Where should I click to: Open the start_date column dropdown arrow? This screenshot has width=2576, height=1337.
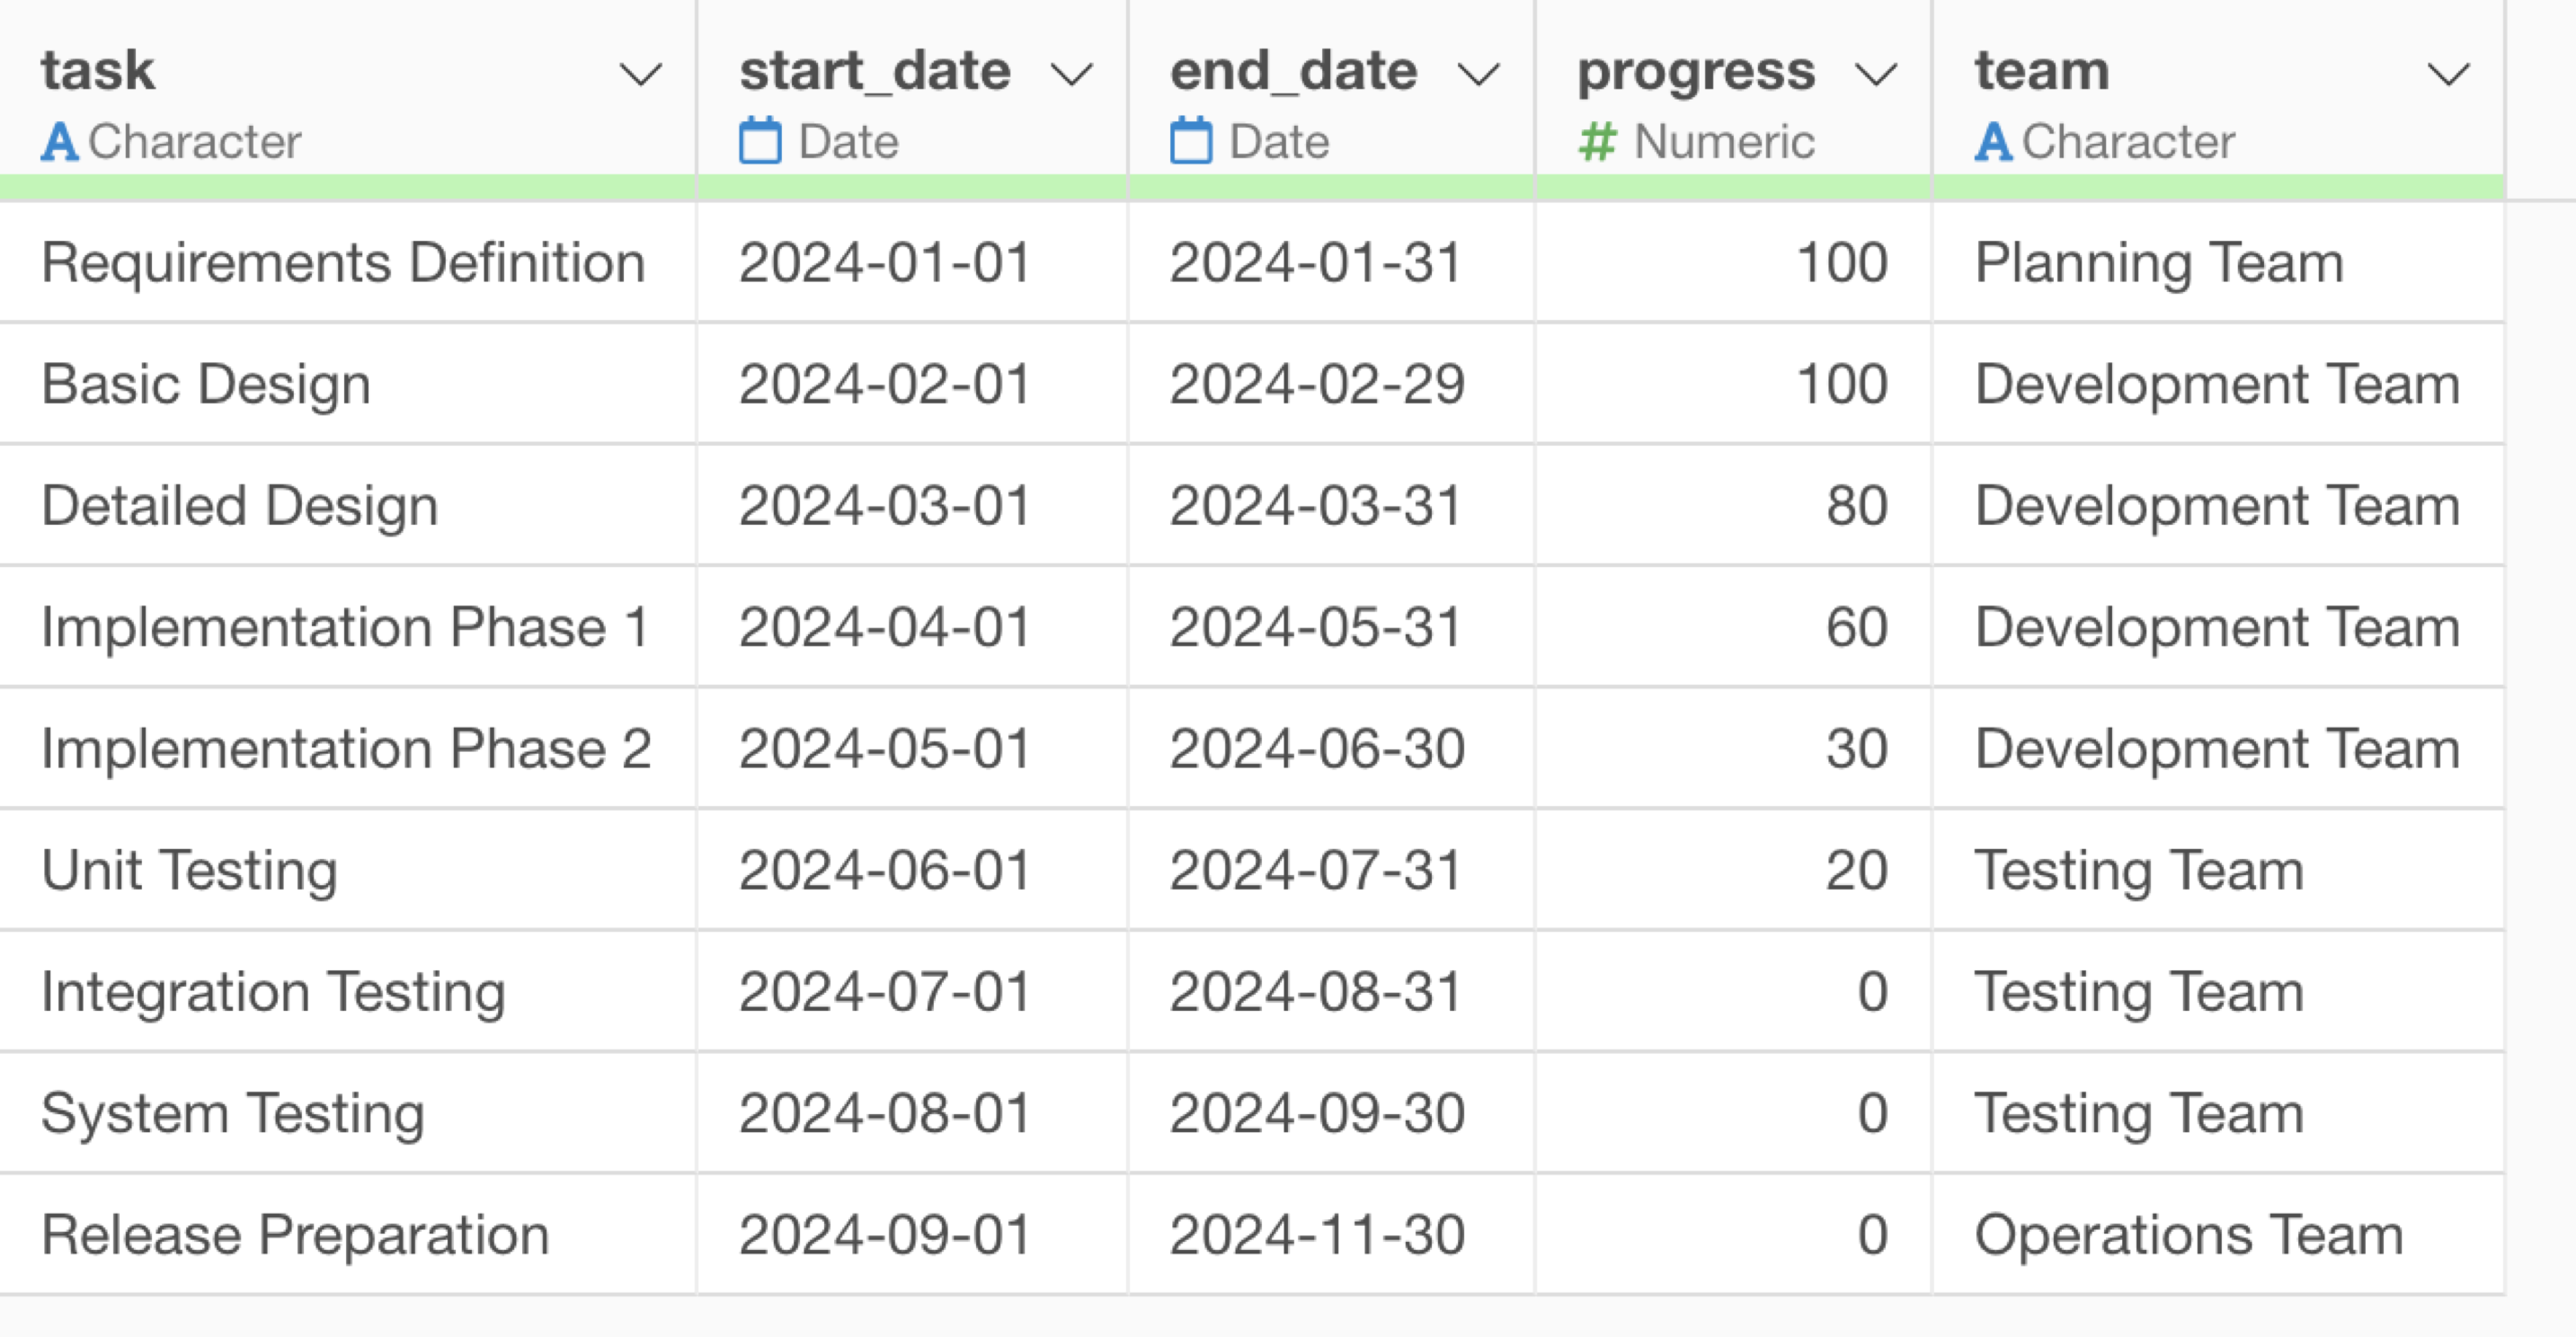pos(1072,74)
